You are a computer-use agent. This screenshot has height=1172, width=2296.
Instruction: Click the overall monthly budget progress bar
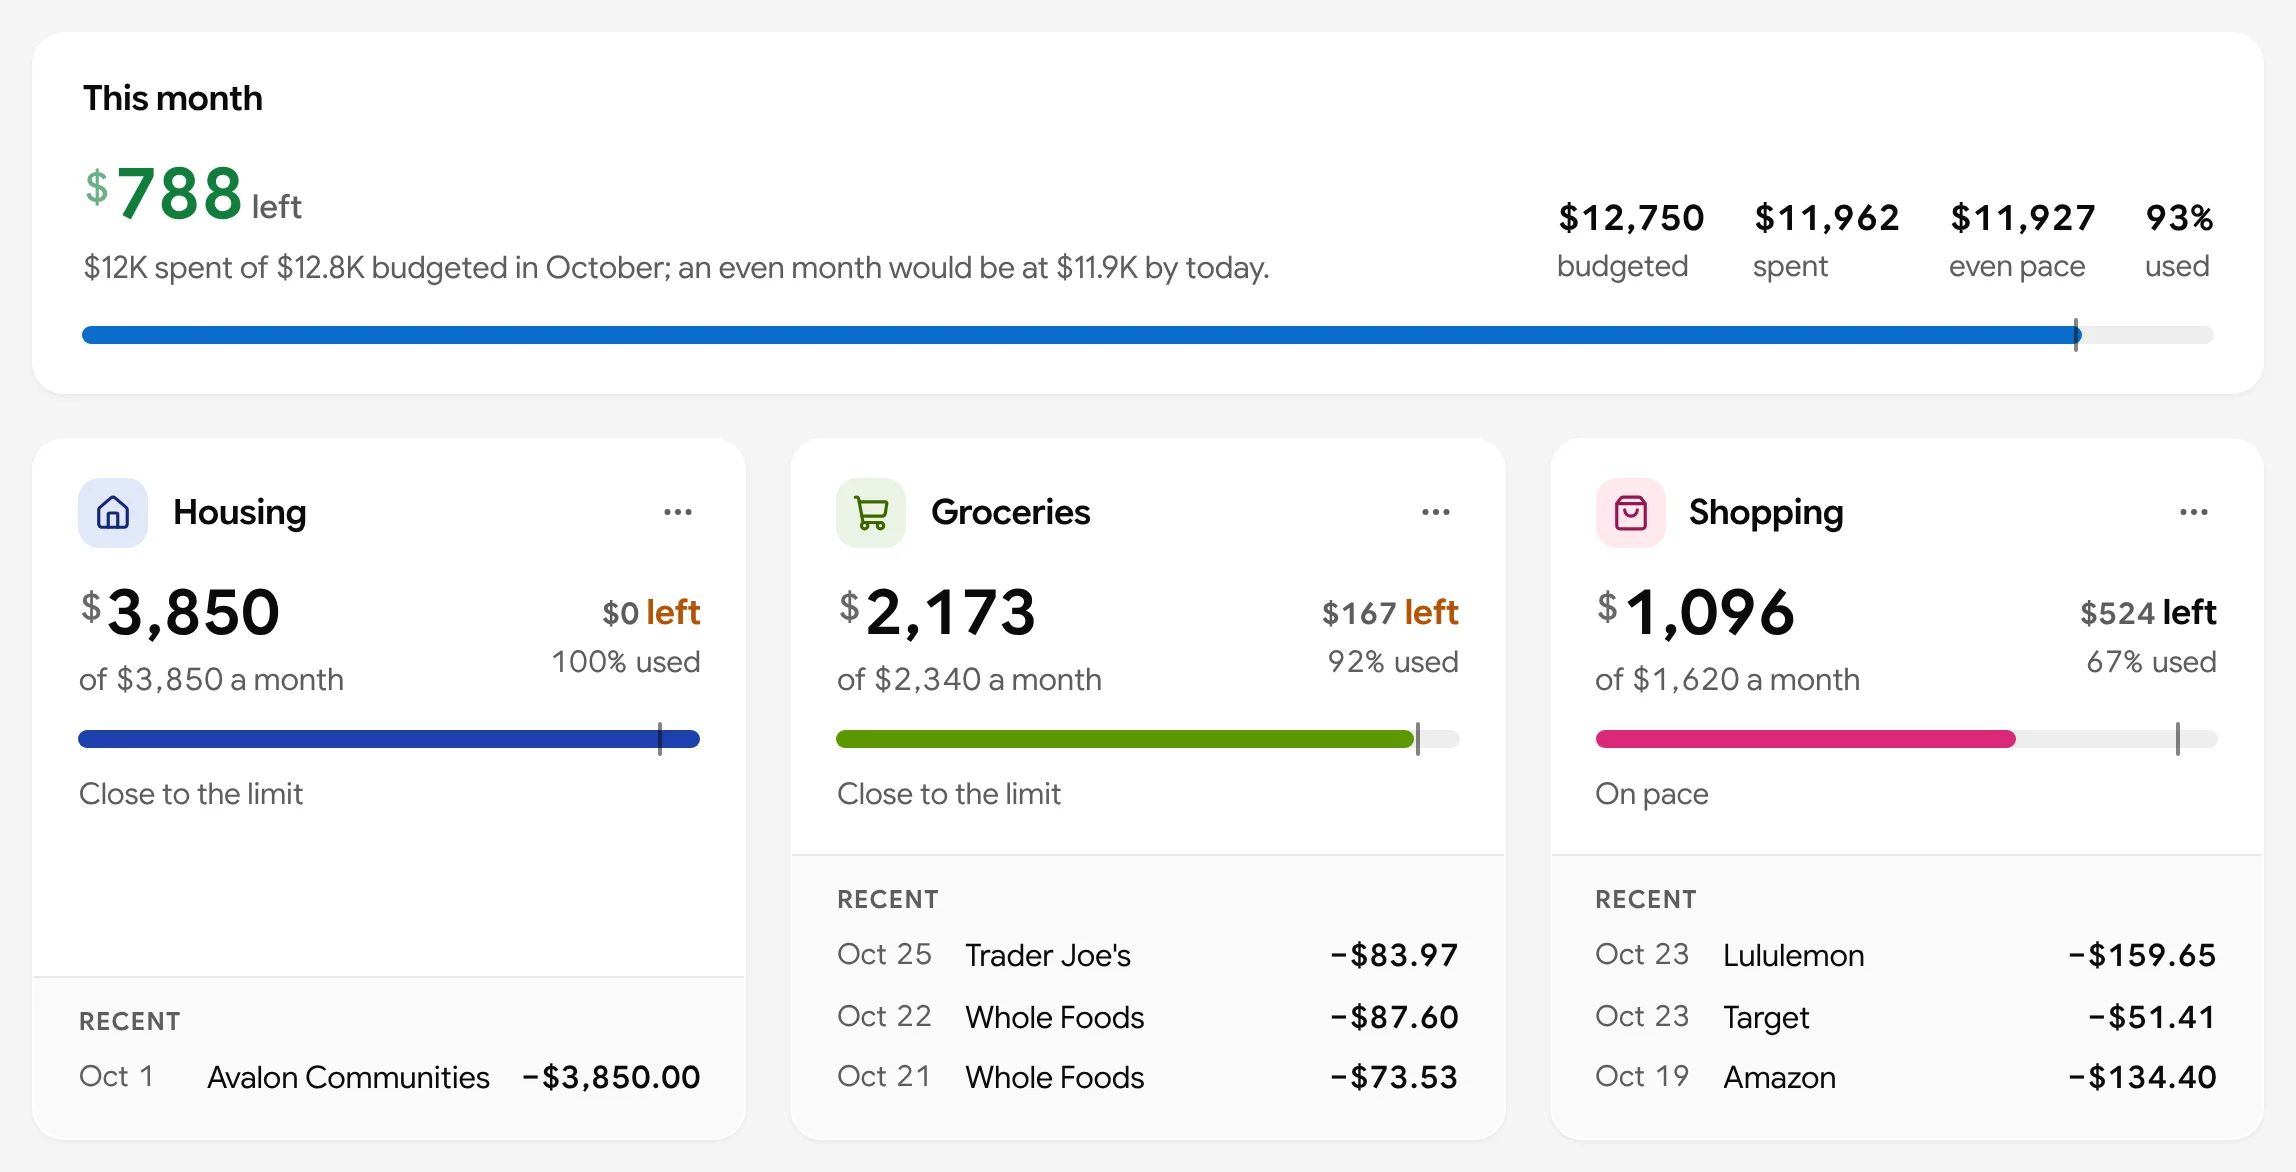coord(1148,335)
